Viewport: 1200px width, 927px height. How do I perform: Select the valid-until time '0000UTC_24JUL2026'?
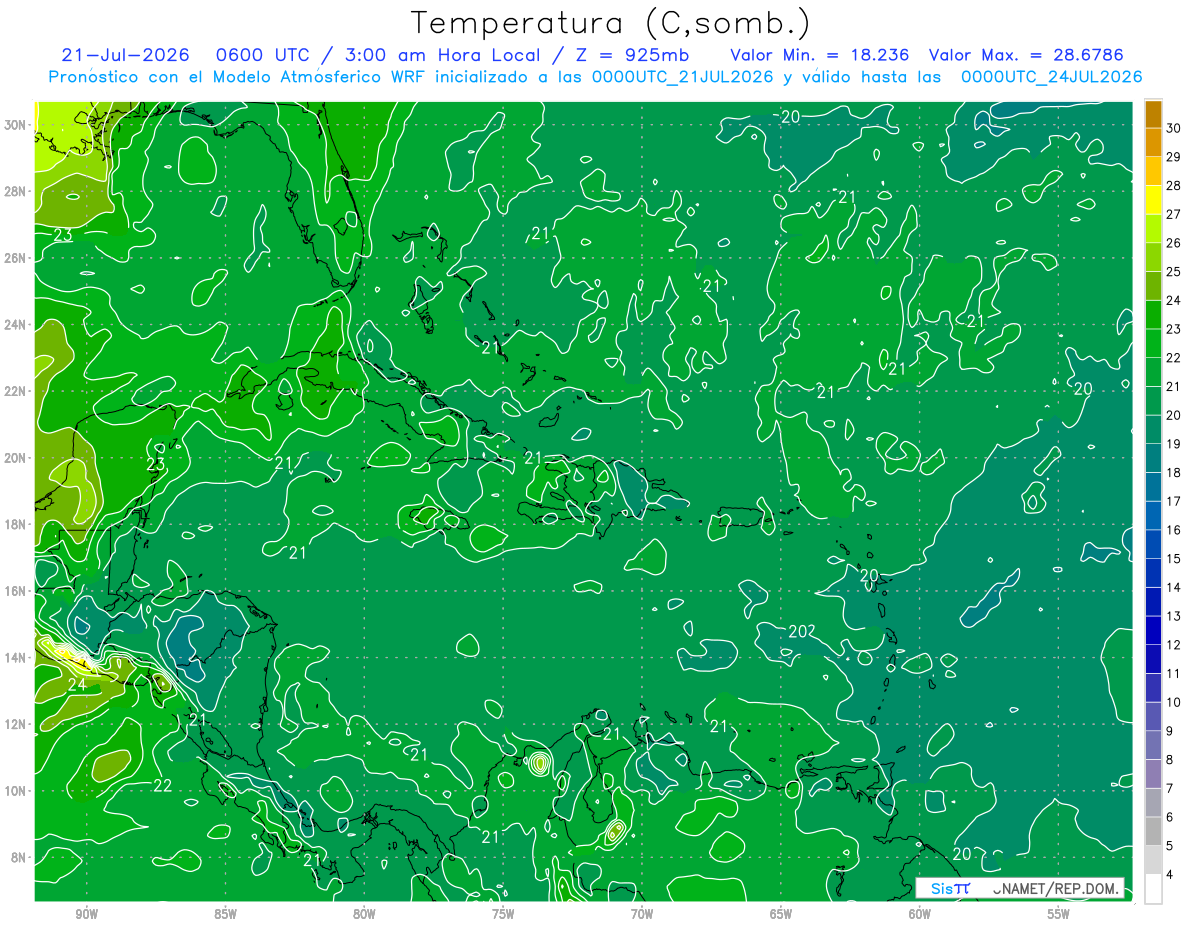click(1052, 77)
